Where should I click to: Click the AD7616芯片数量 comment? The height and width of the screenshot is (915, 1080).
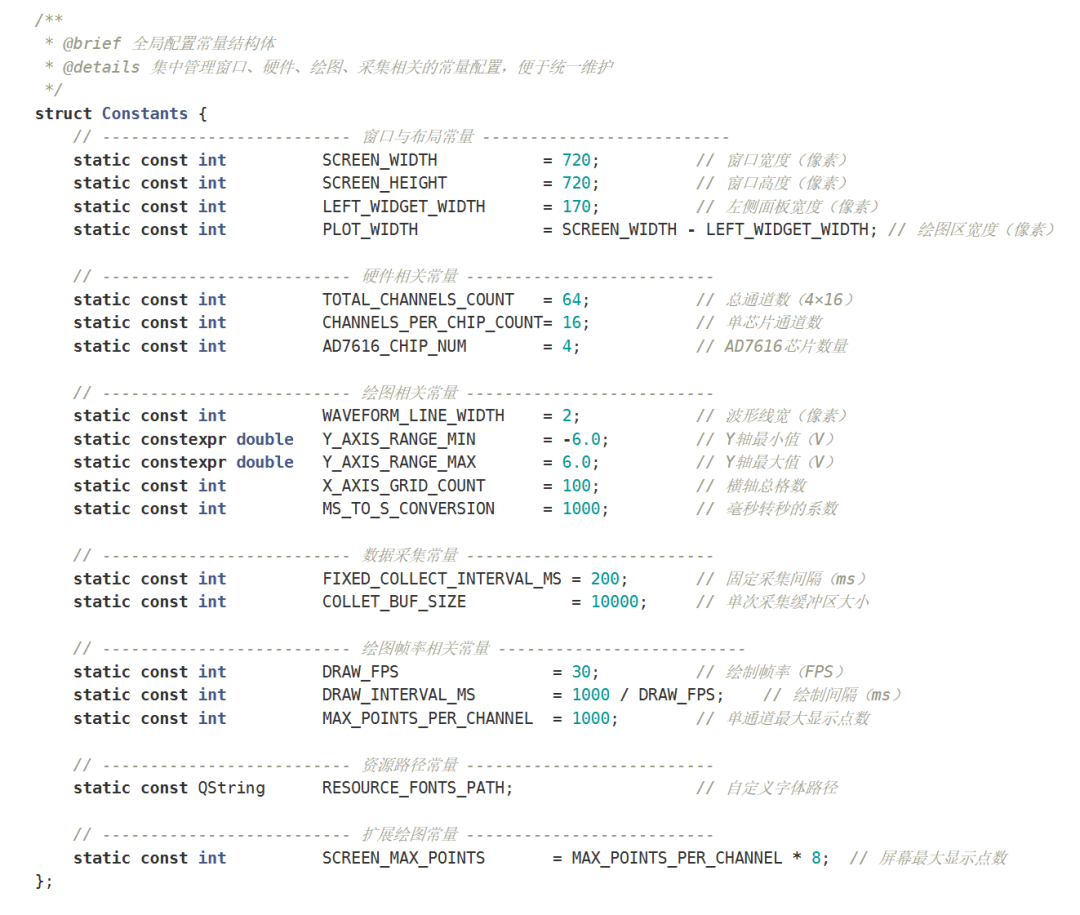786,347
